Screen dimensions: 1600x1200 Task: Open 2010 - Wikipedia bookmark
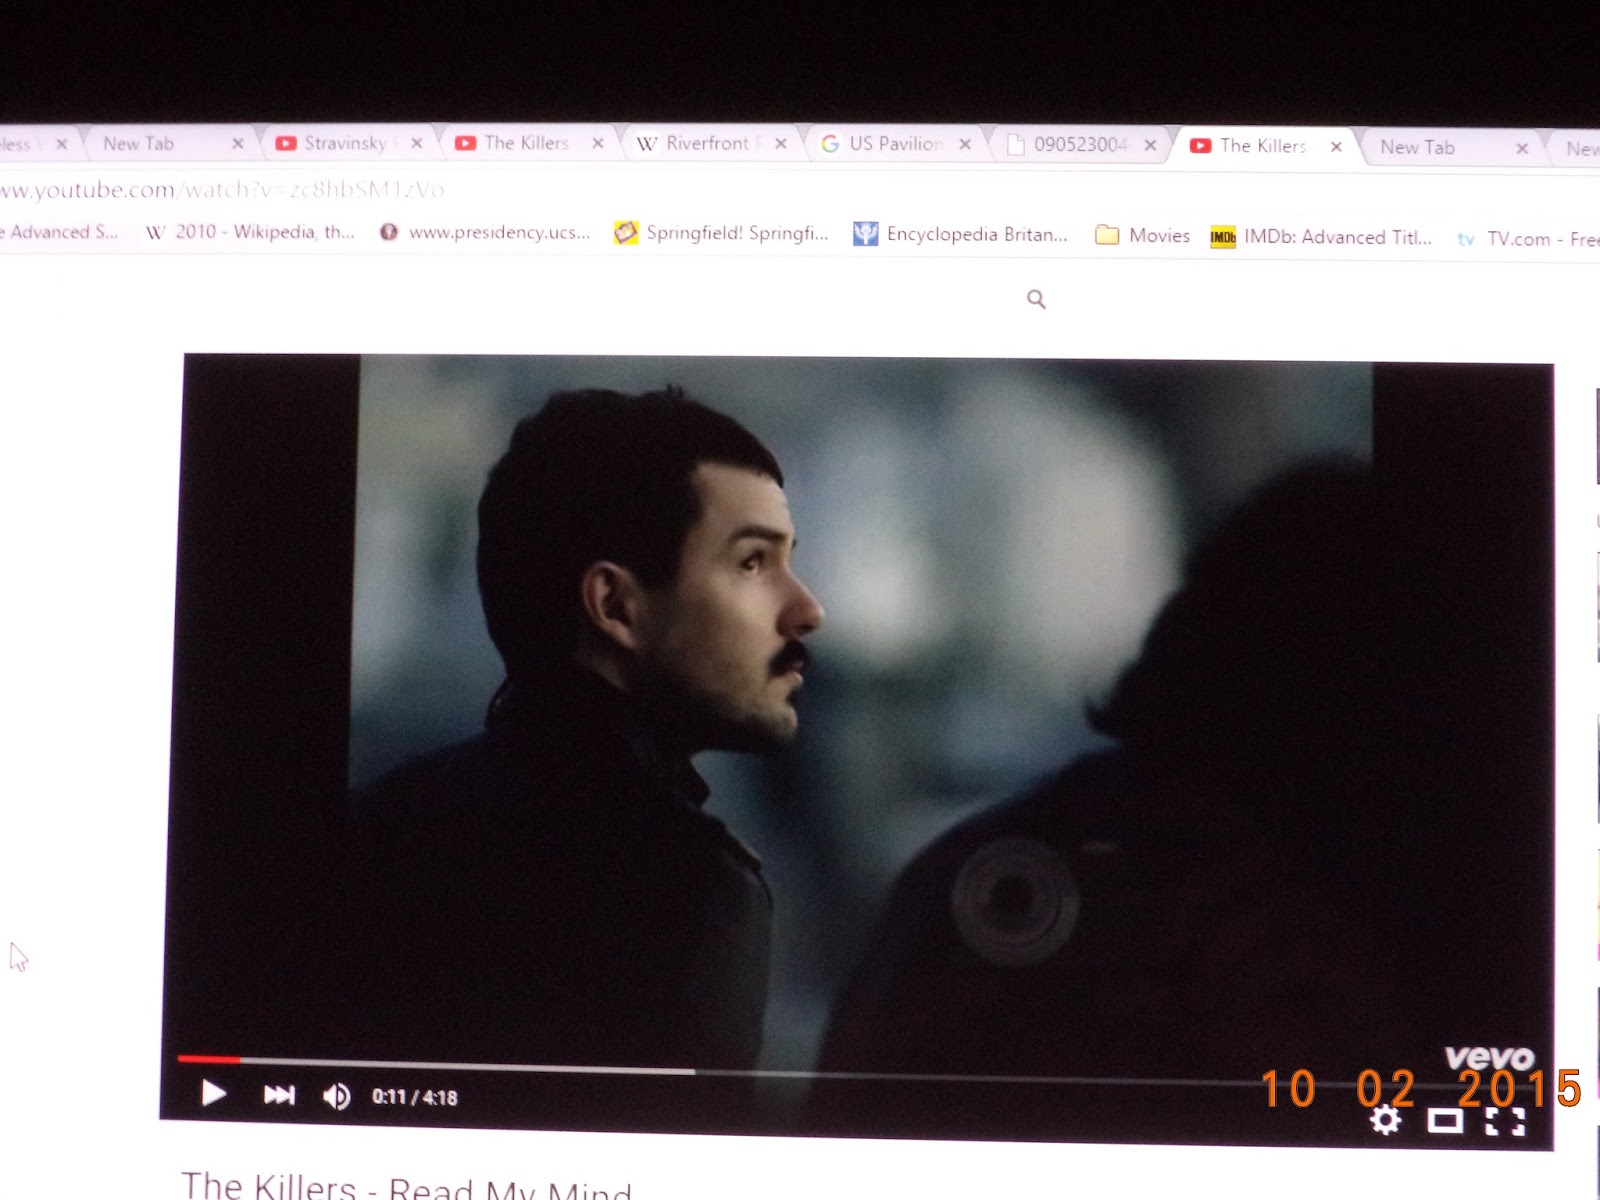(250, 232)
